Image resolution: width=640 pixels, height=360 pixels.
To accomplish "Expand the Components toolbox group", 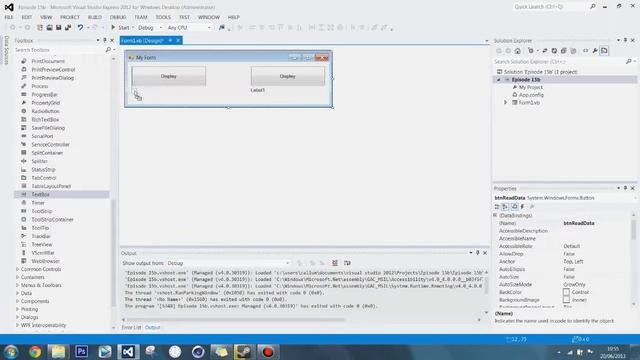I will pyautogui.click(x=18, y=301).
